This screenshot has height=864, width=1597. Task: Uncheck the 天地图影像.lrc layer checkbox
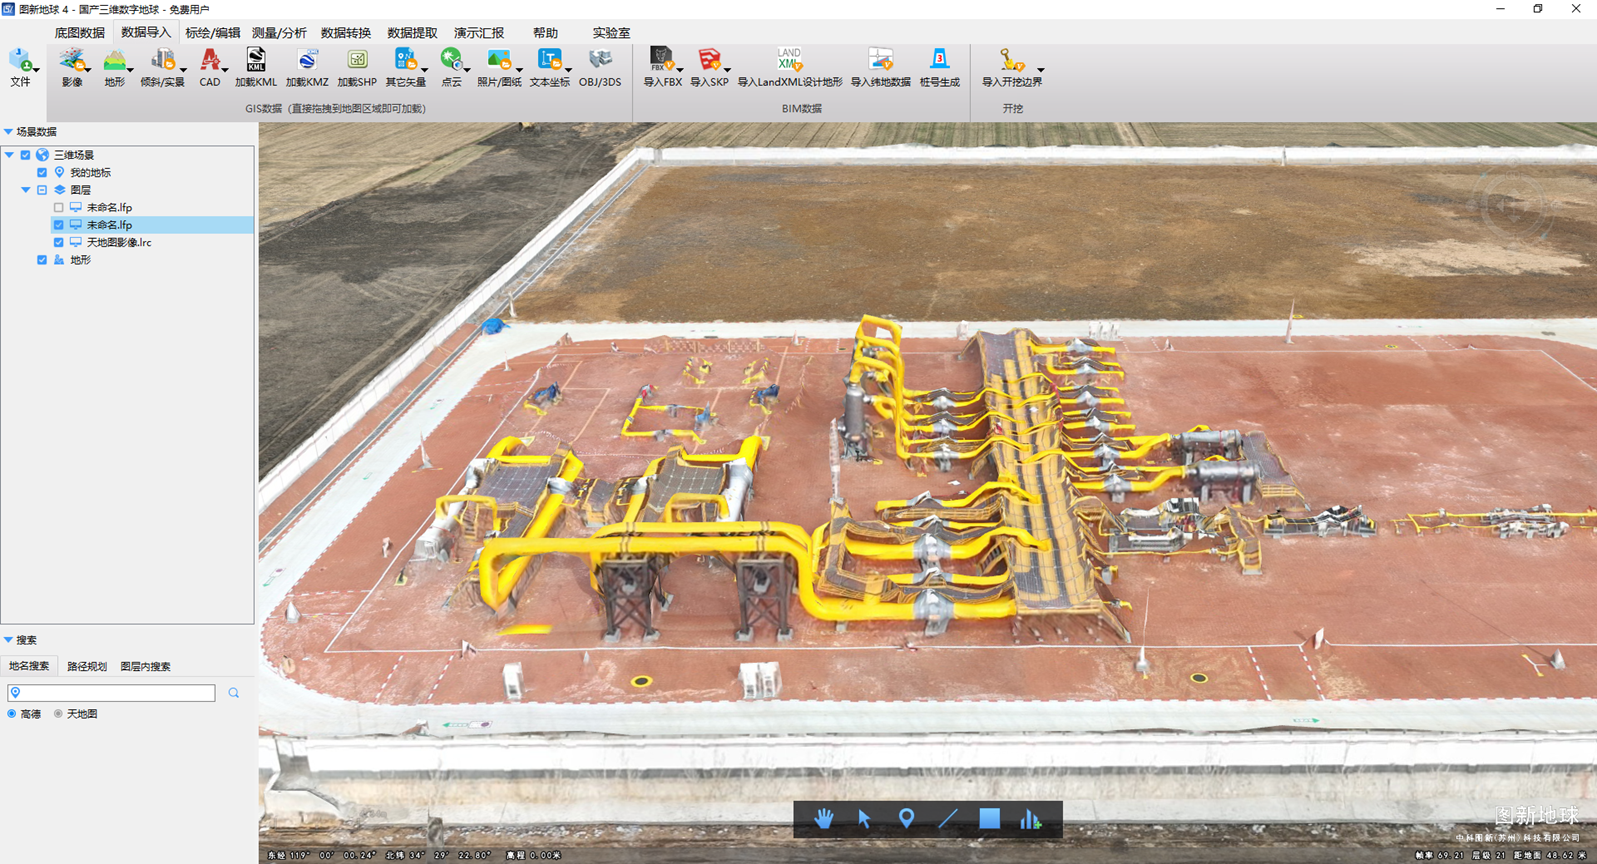(59, 243)
